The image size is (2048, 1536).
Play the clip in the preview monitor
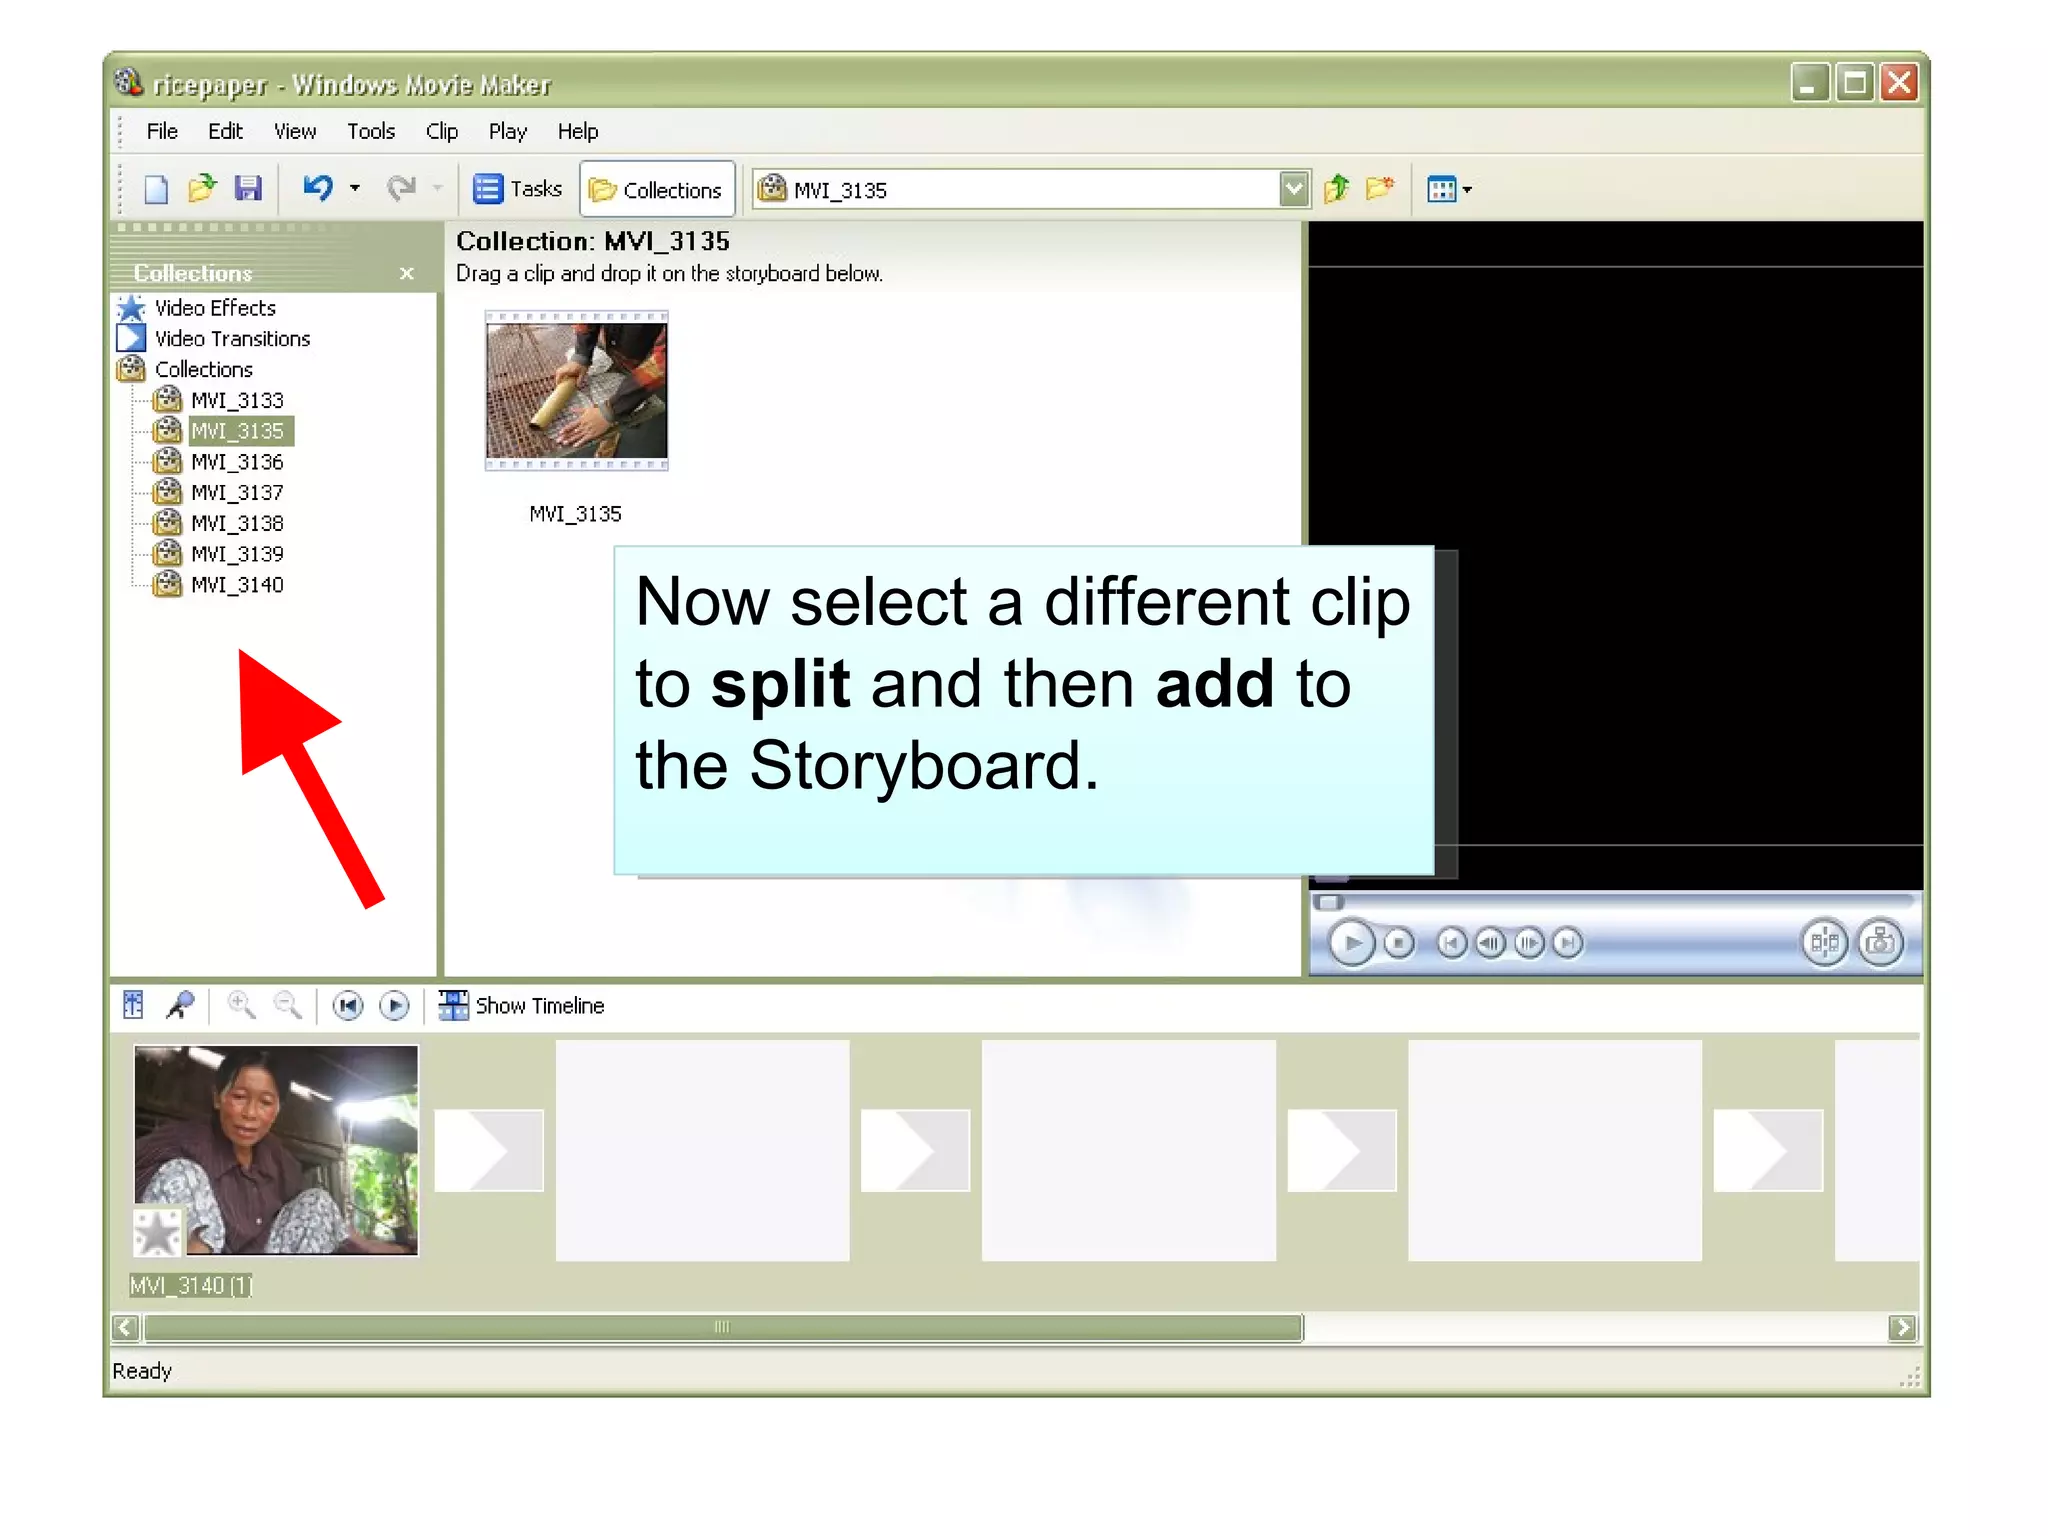(1351, 943)
